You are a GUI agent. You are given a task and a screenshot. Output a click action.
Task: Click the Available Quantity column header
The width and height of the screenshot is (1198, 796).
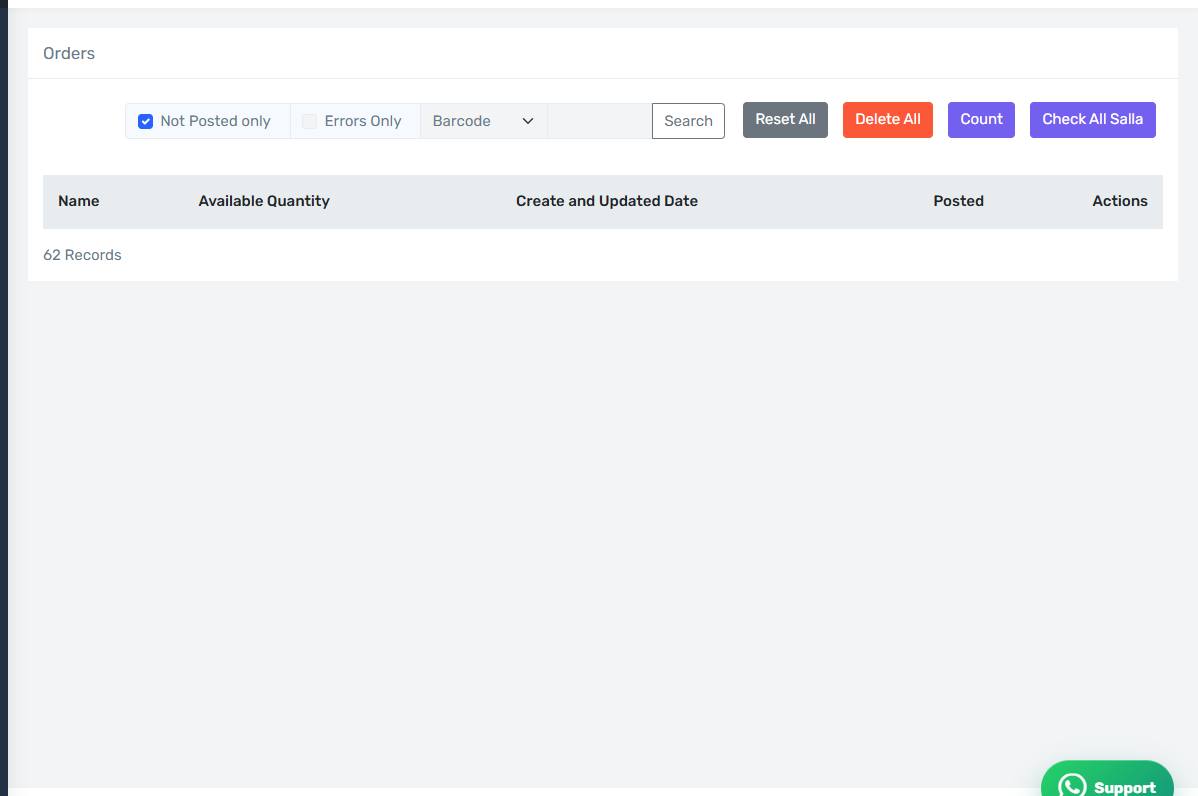[264, 201]
